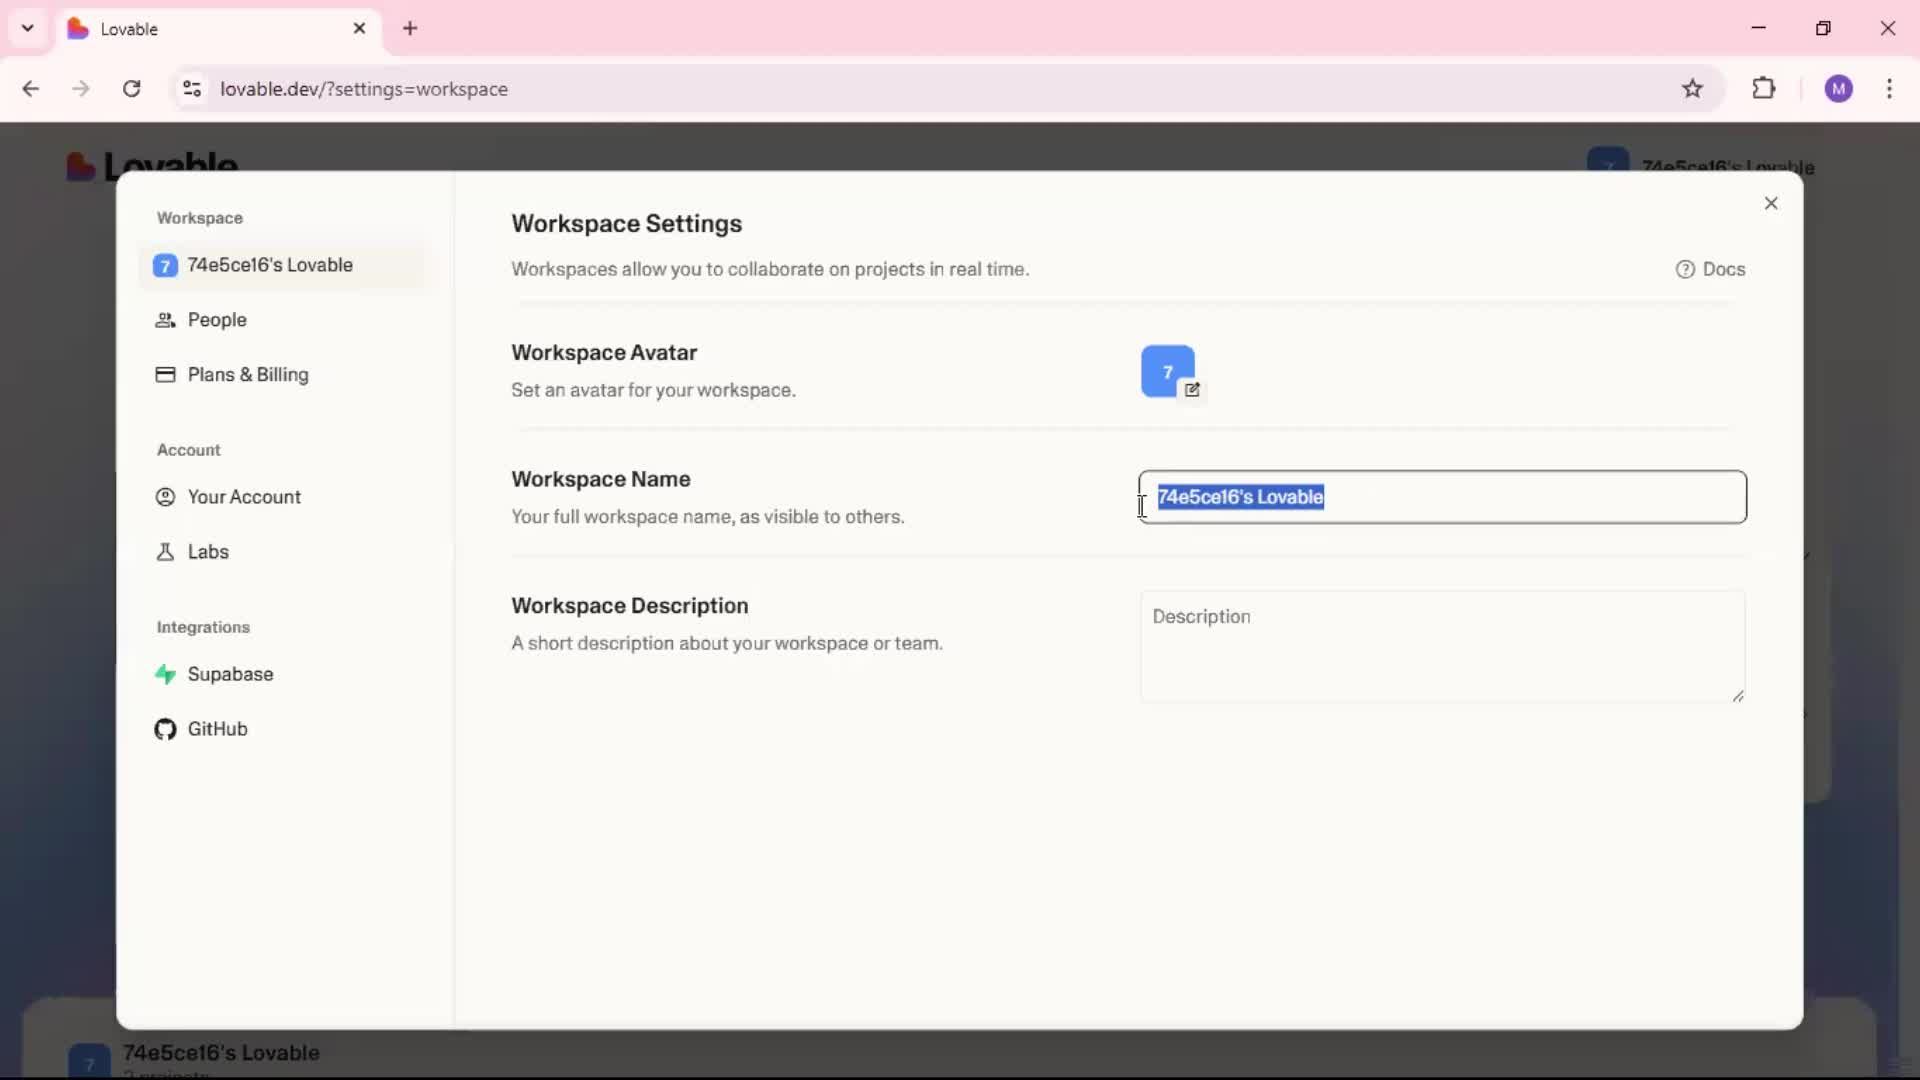Click 74e5ce16's Lovable at page bottom
This screenshot has width=1920, height=1080.
click(221, 1053)
